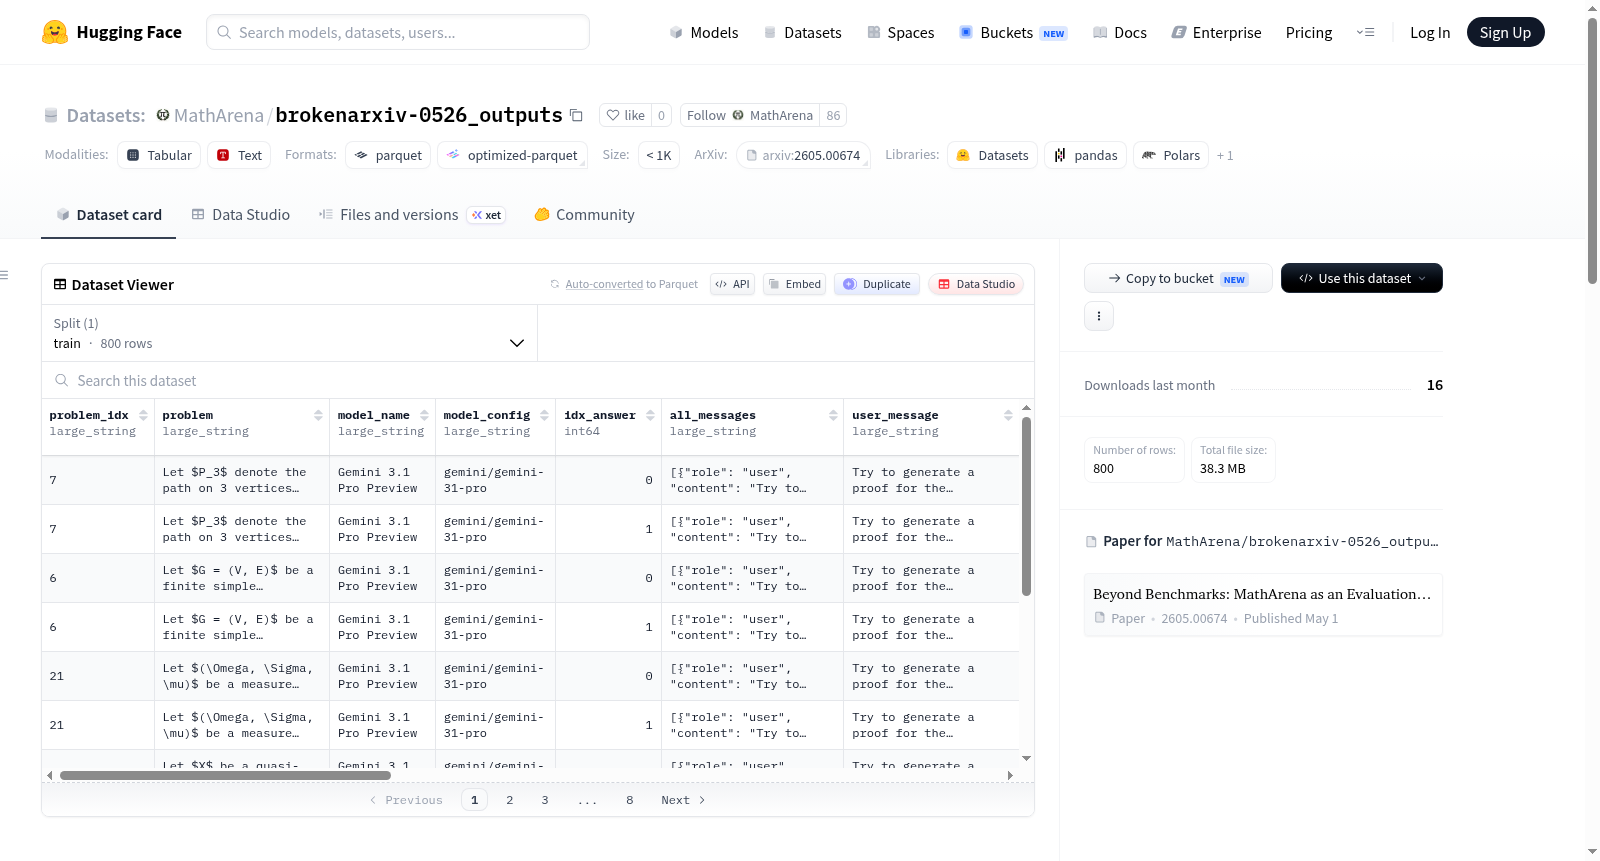
Task: Open the arxiv:2605.00674 tag
Action: pos(803,155)
